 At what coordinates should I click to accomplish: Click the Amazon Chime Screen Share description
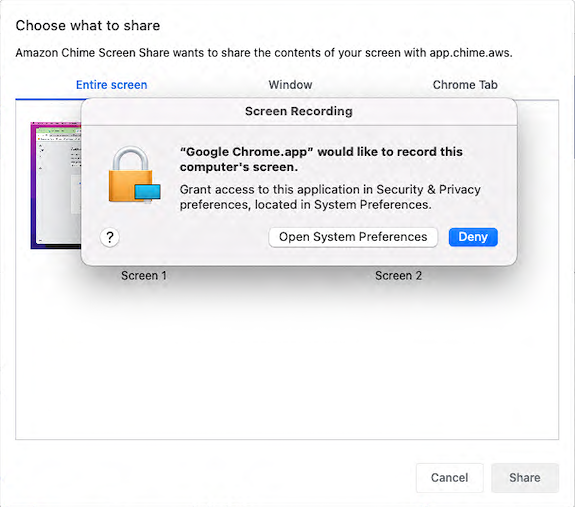point(264,53)
